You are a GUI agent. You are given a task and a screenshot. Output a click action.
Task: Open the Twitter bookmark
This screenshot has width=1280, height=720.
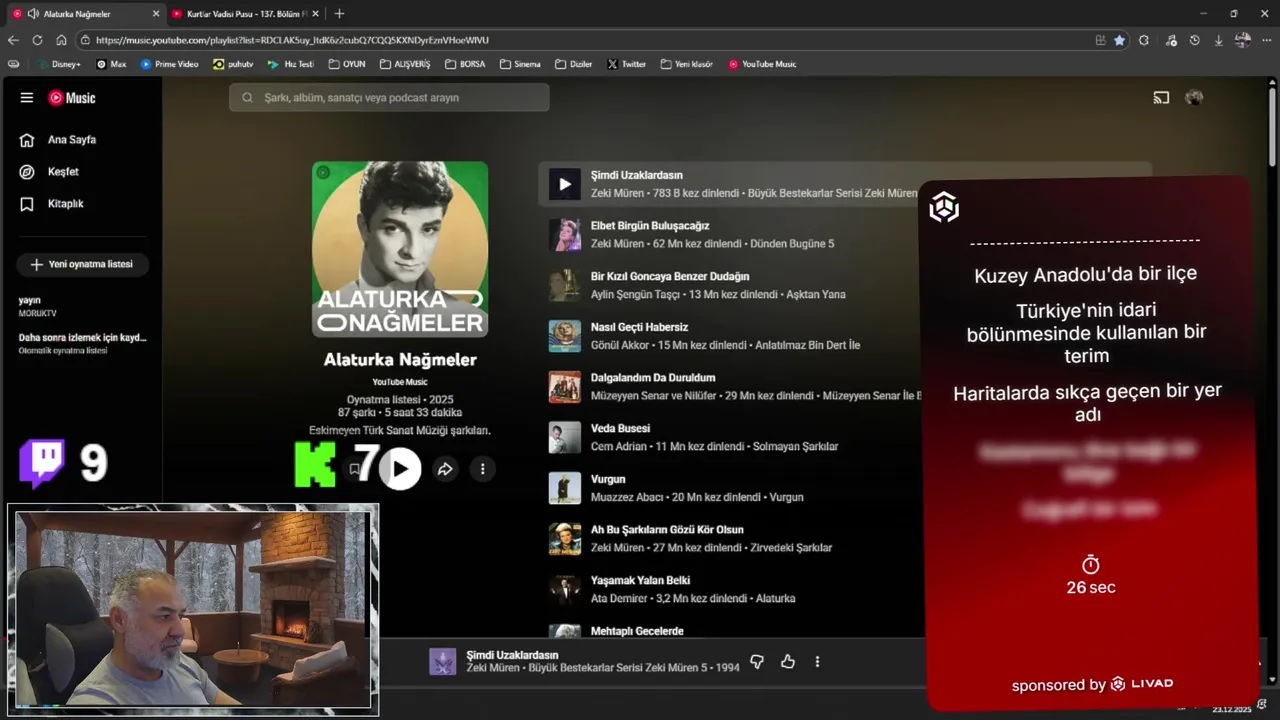point(626,64)
